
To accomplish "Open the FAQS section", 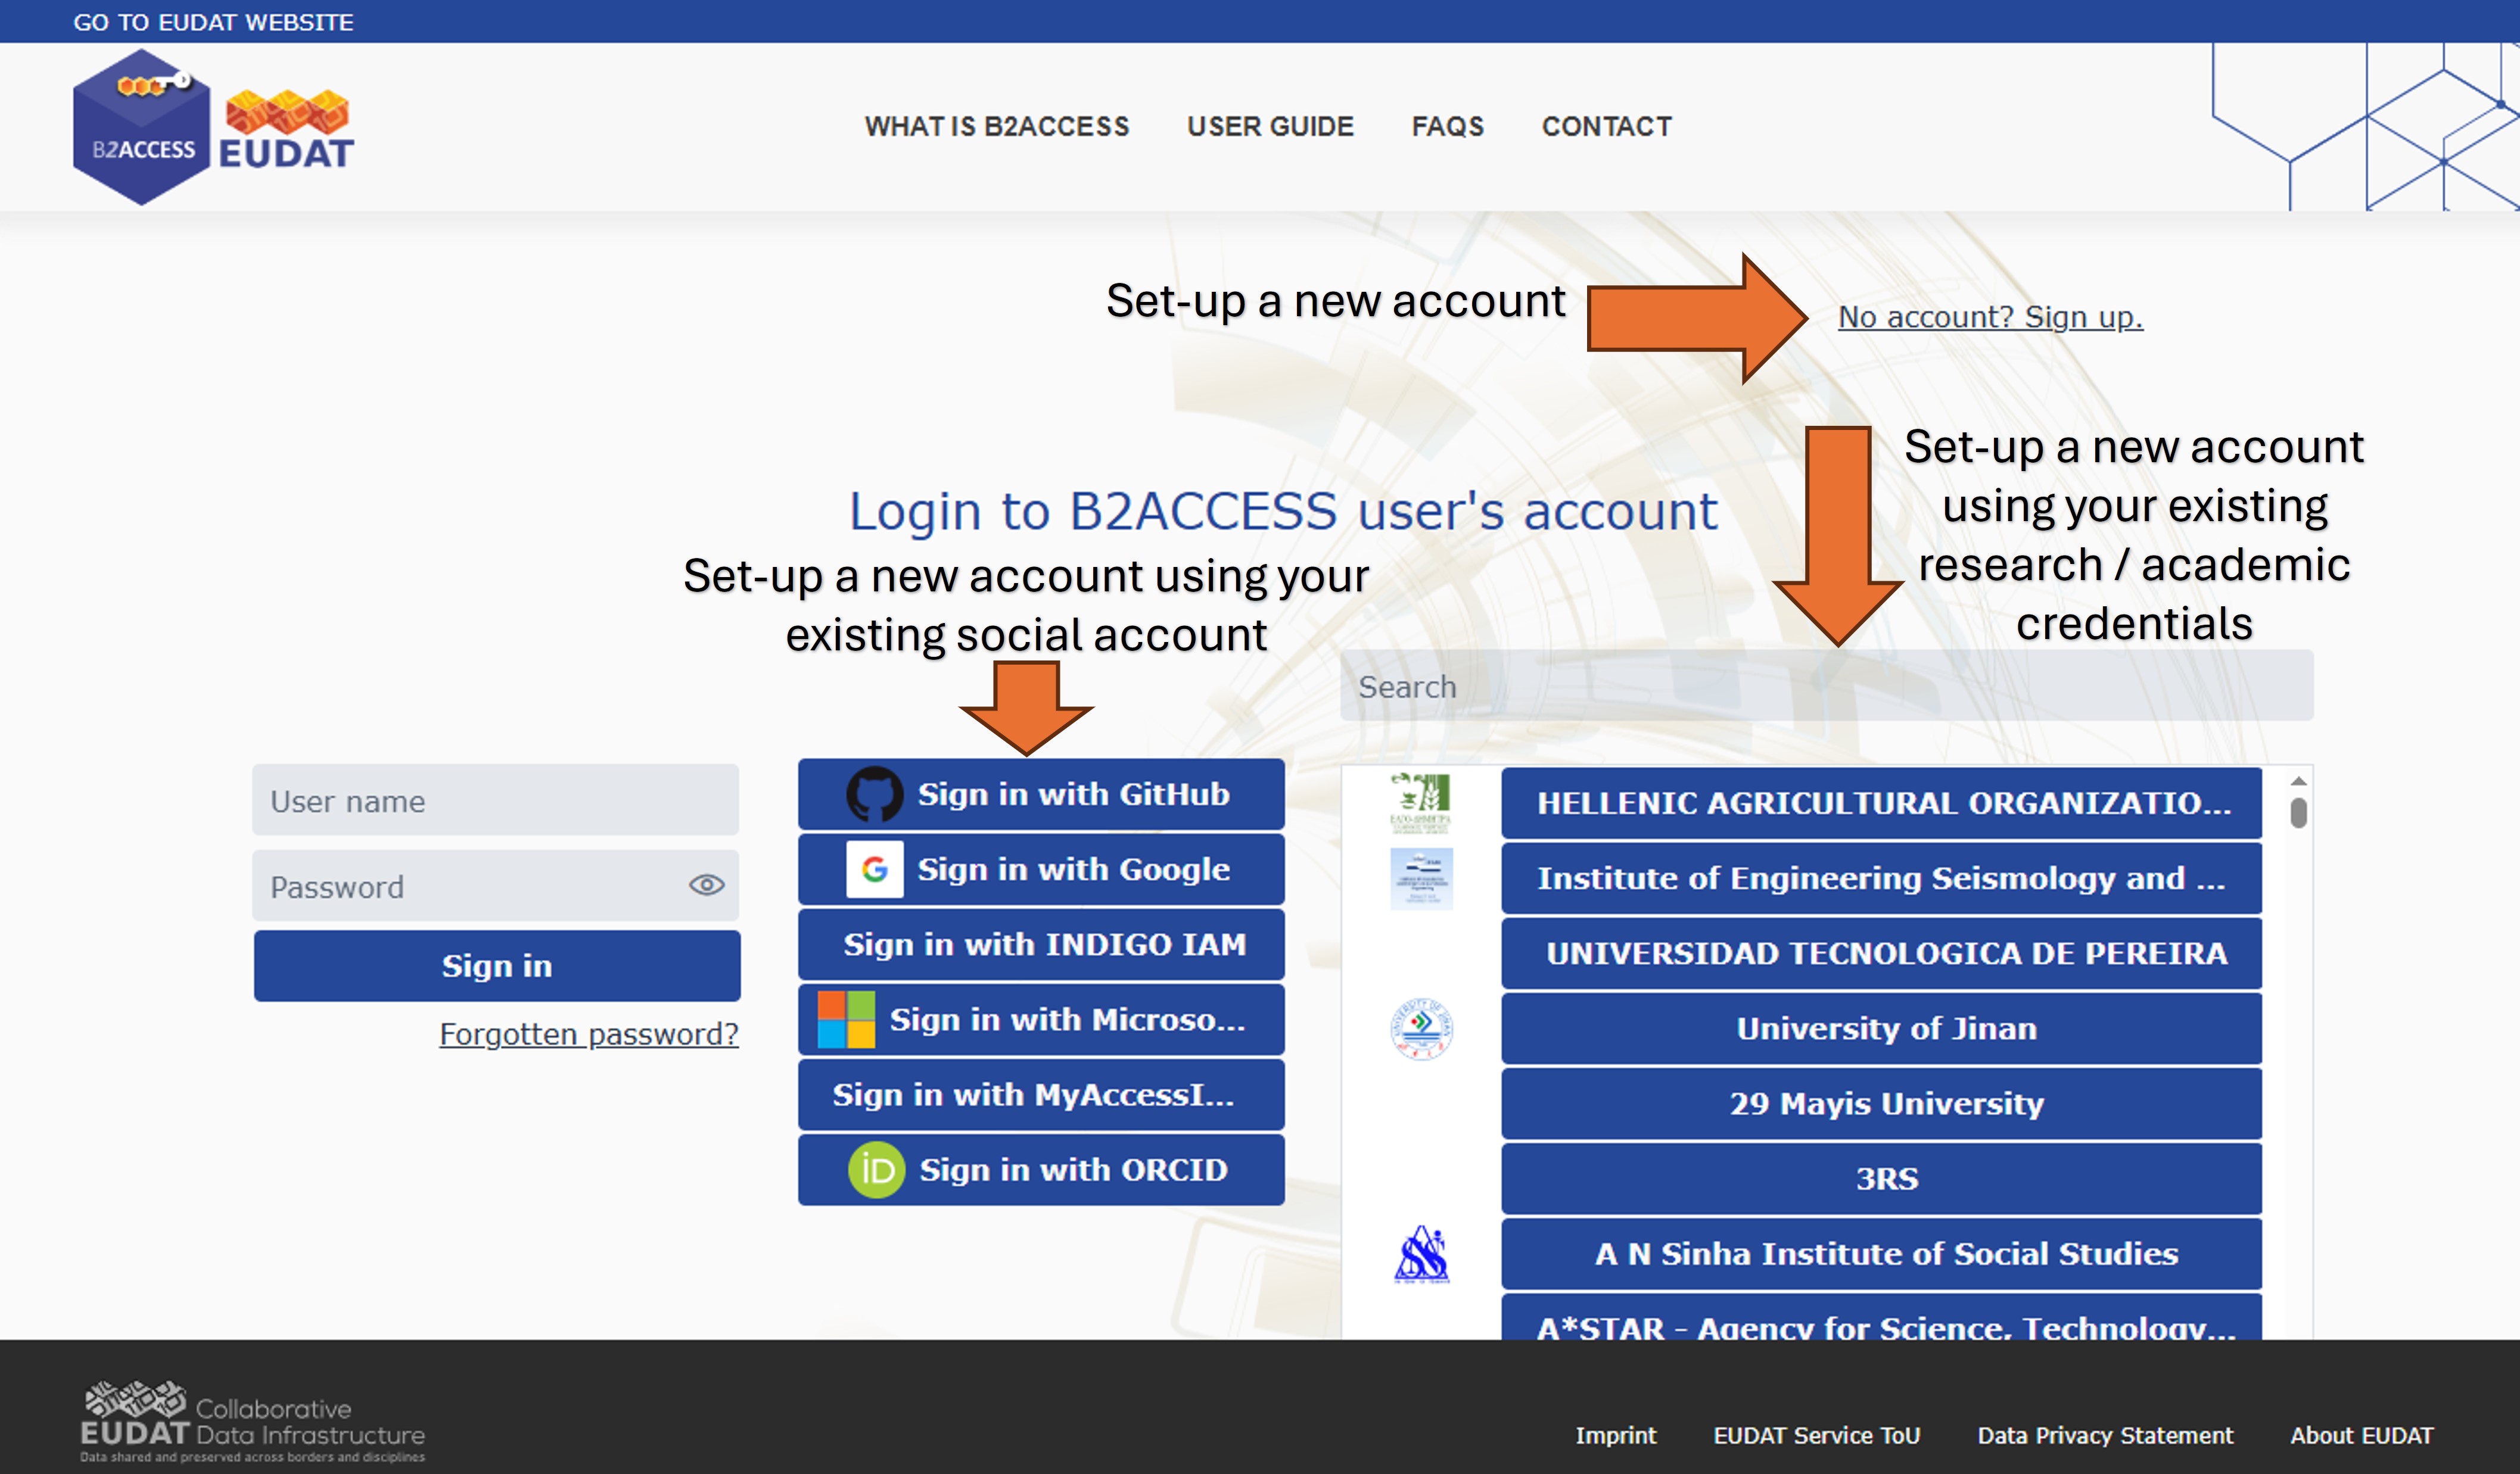I will (x=1446, y=126).
